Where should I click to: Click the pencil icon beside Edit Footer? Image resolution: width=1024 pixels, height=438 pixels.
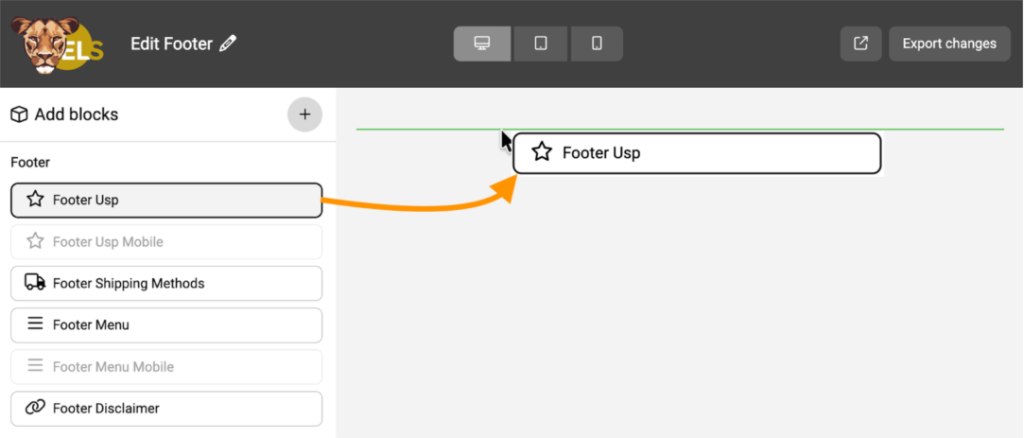point(228,44)
